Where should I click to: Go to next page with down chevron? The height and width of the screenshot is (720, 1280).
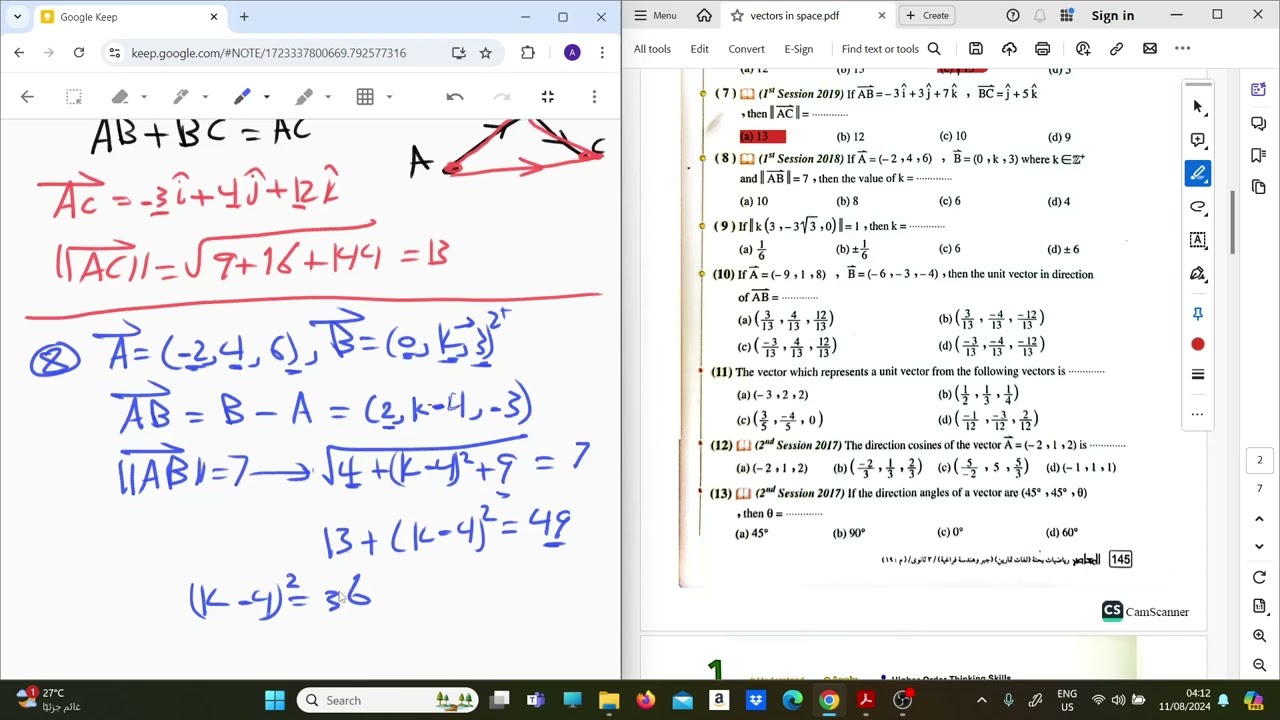(x=1259, y=547)
